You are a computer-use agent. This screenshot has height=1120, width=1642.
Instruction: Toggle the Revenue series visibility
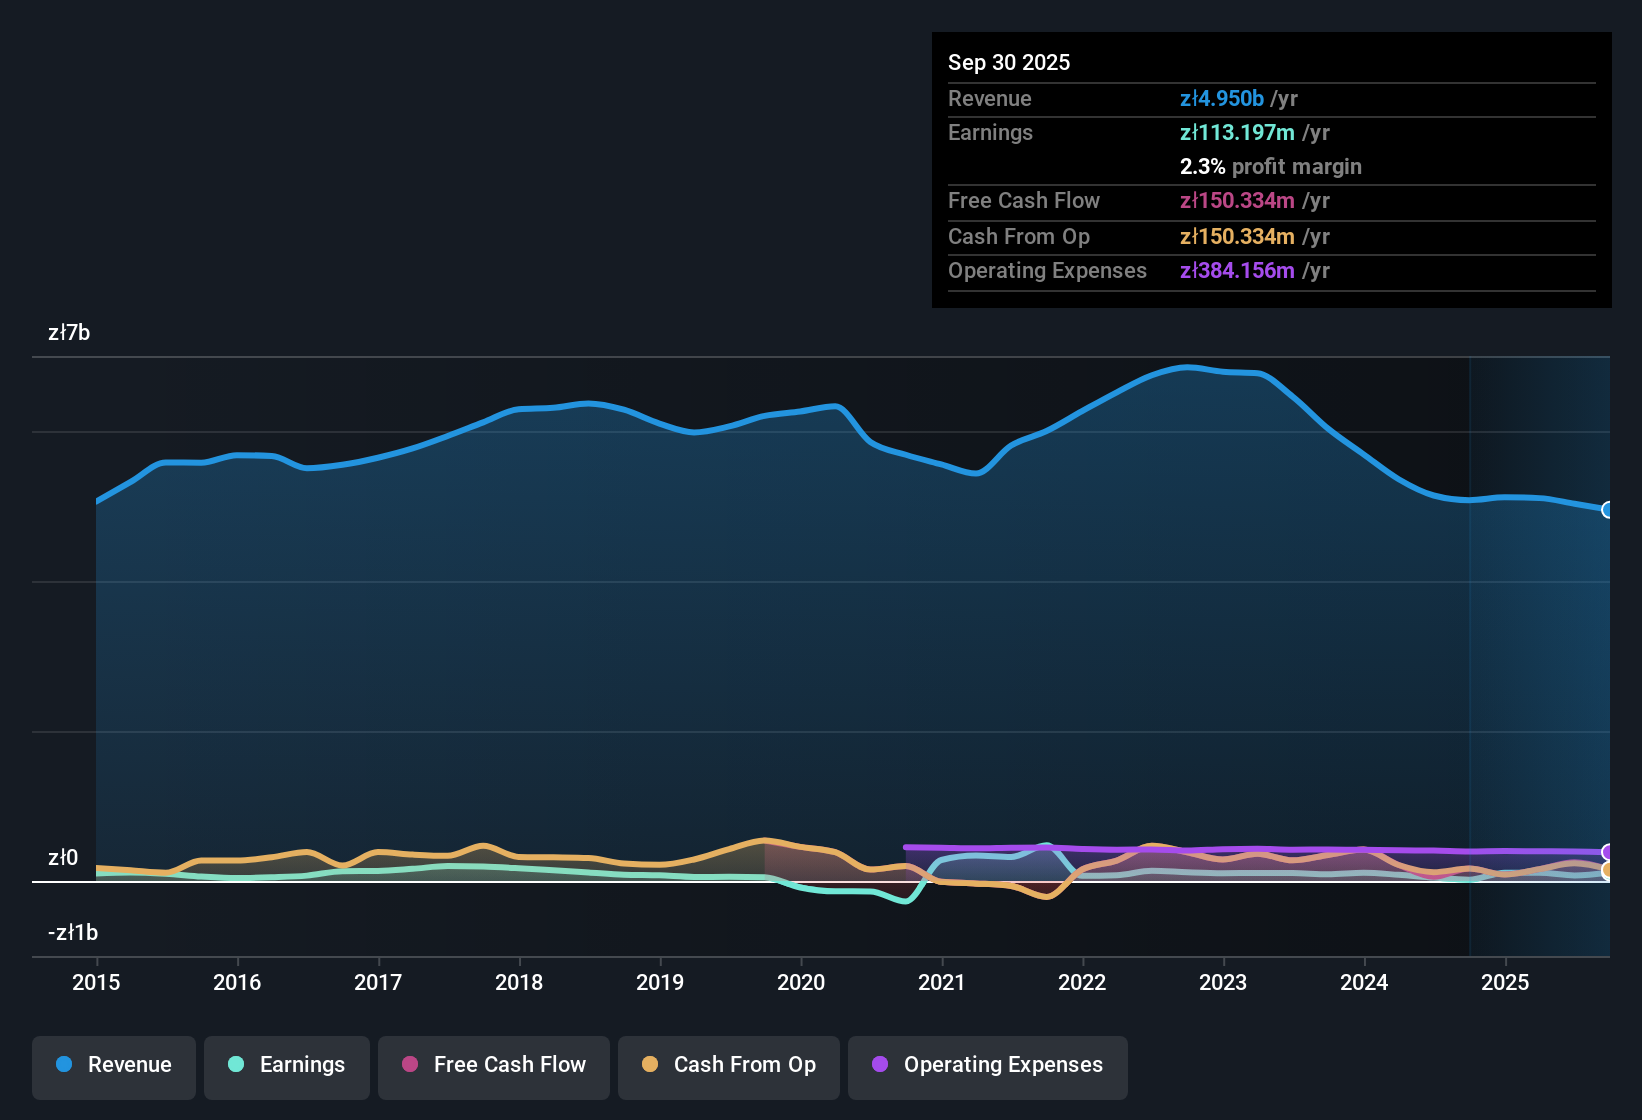point(113,1066)
